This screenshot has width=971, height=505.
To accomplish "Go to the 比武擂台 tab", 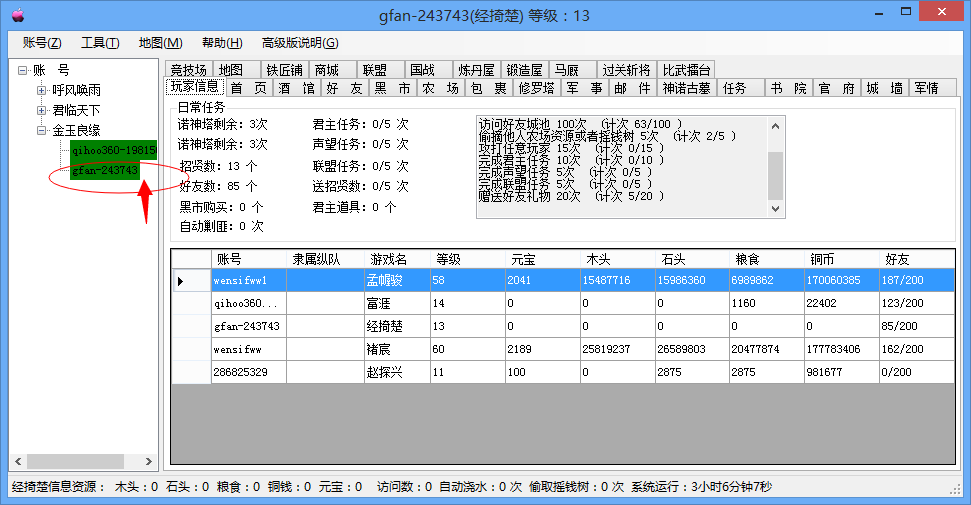I will pos(687,70).
